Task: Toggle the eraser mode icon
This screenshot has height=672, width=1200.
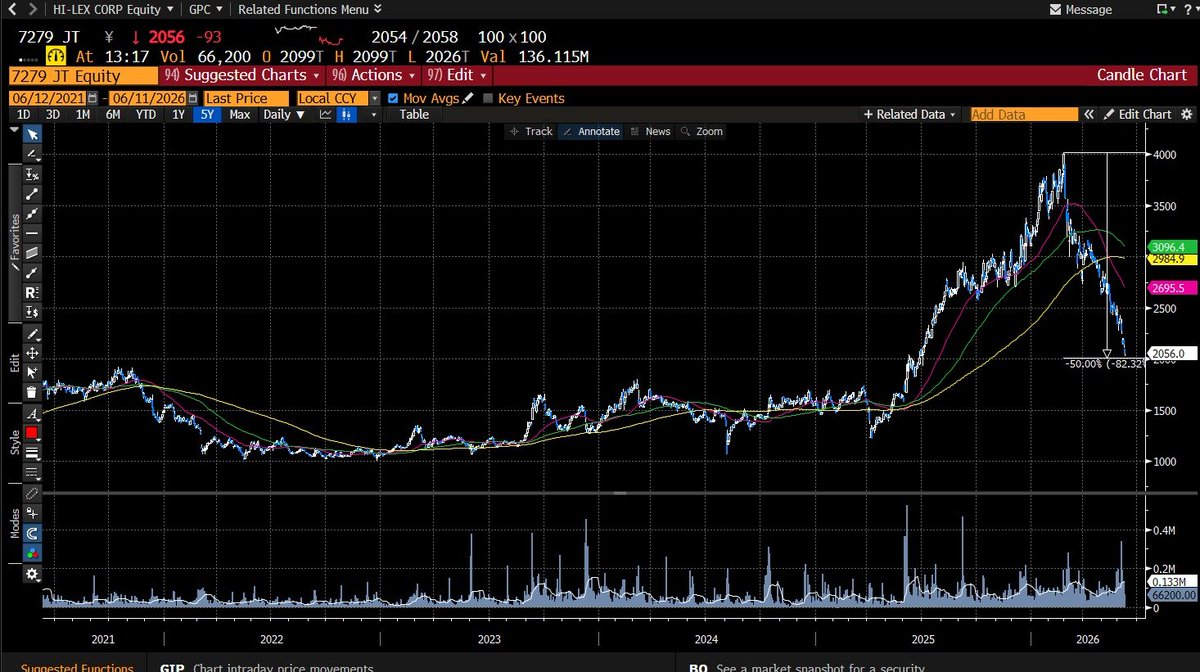Action: point(32,494)
